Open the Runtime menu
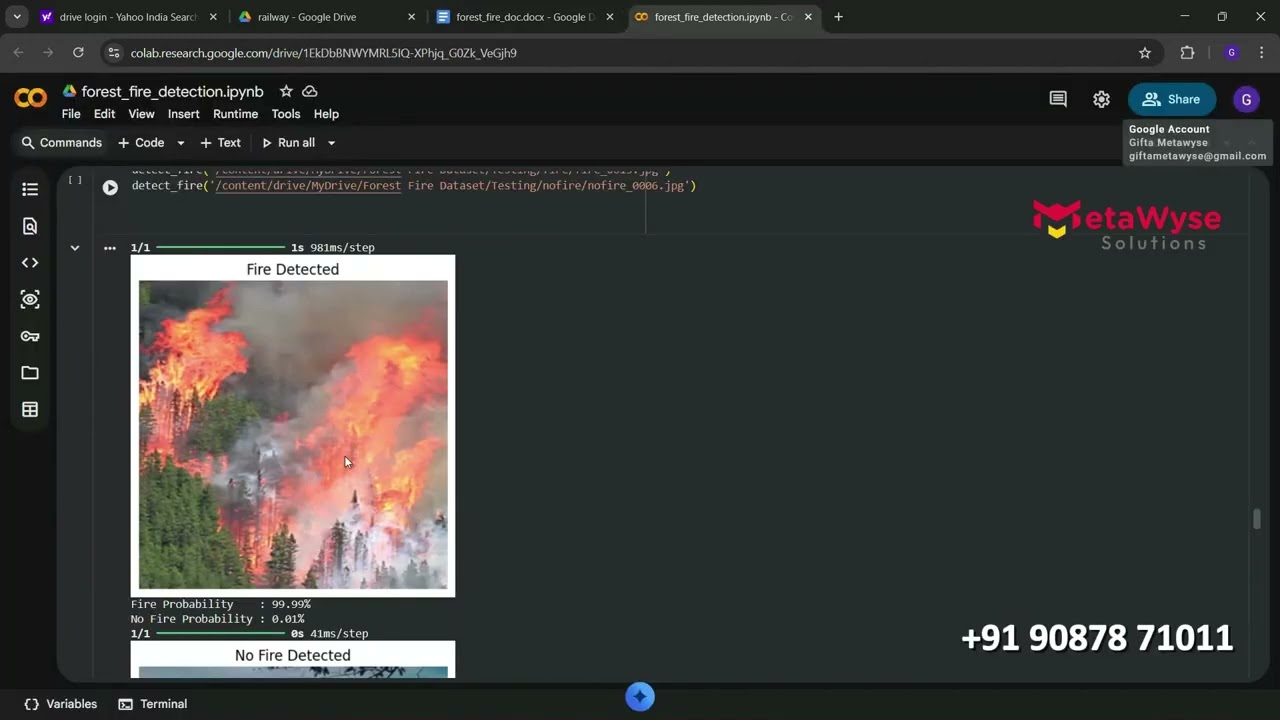 click(235, 114)
